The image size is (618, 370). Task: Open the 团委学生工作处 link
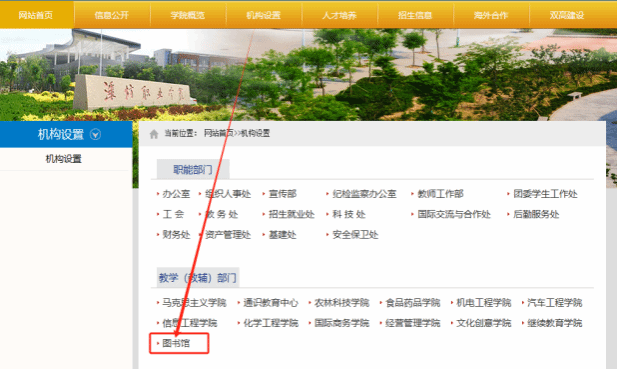coord(545,194)
